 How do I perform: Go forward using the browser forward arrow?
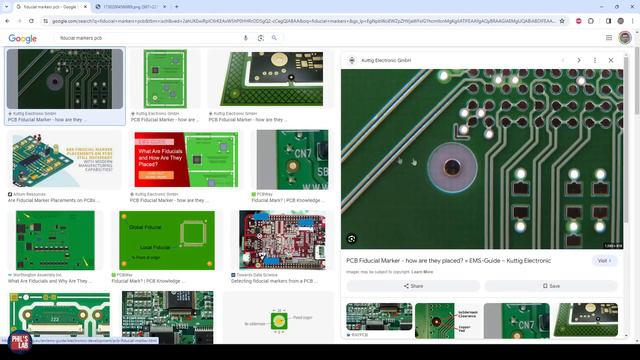[19, 21]
